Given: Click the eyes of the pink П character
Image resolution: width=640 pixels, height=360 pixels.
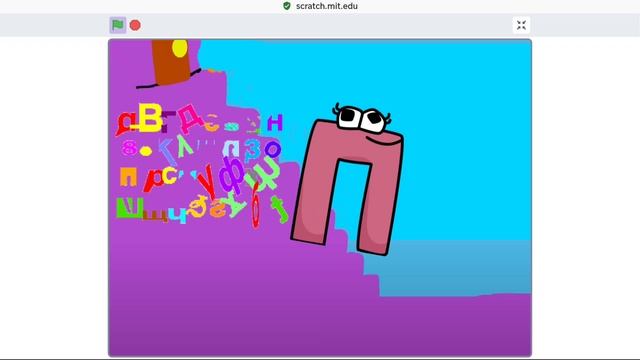Looking at the screenshot, I should click(x=362, y=119).
